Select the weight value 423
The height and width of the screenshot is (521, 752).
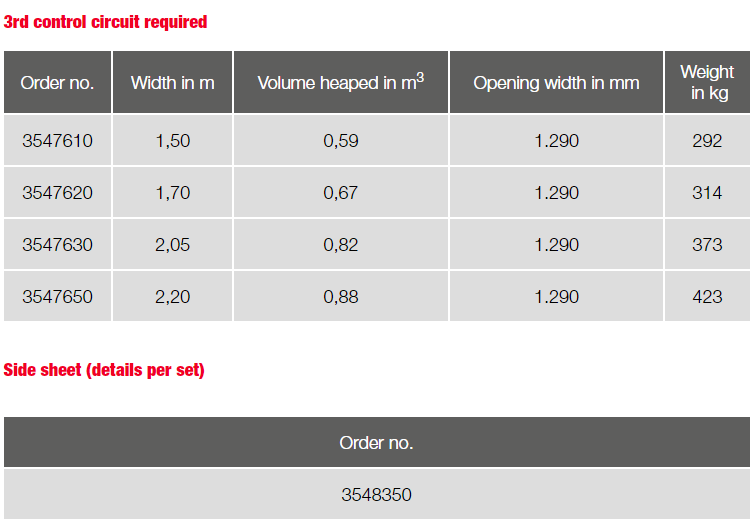click(x=707, y=296)
